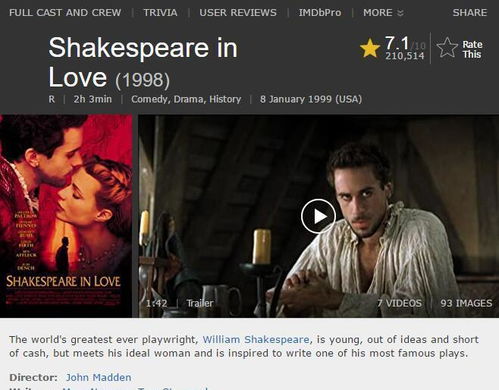Expand the MORE dropdown menu

click(x=383, y=13)
